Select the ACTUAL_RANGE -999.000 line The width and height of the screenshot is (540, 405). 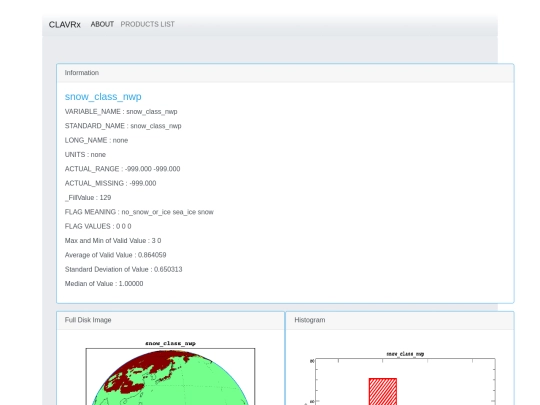click(x=122, y=169)
